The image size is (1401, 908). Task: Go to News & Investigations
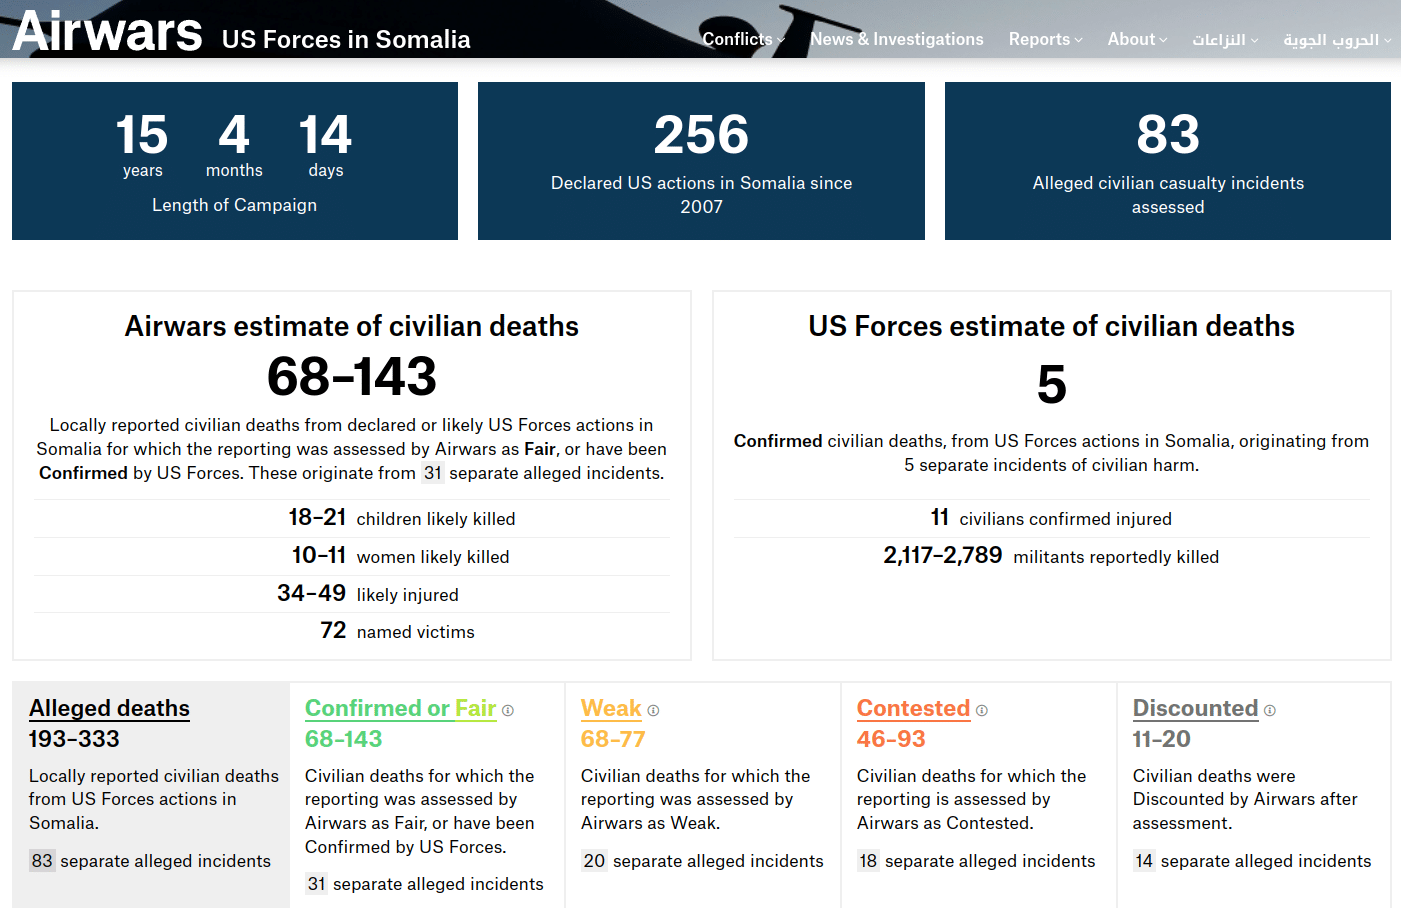896,40
